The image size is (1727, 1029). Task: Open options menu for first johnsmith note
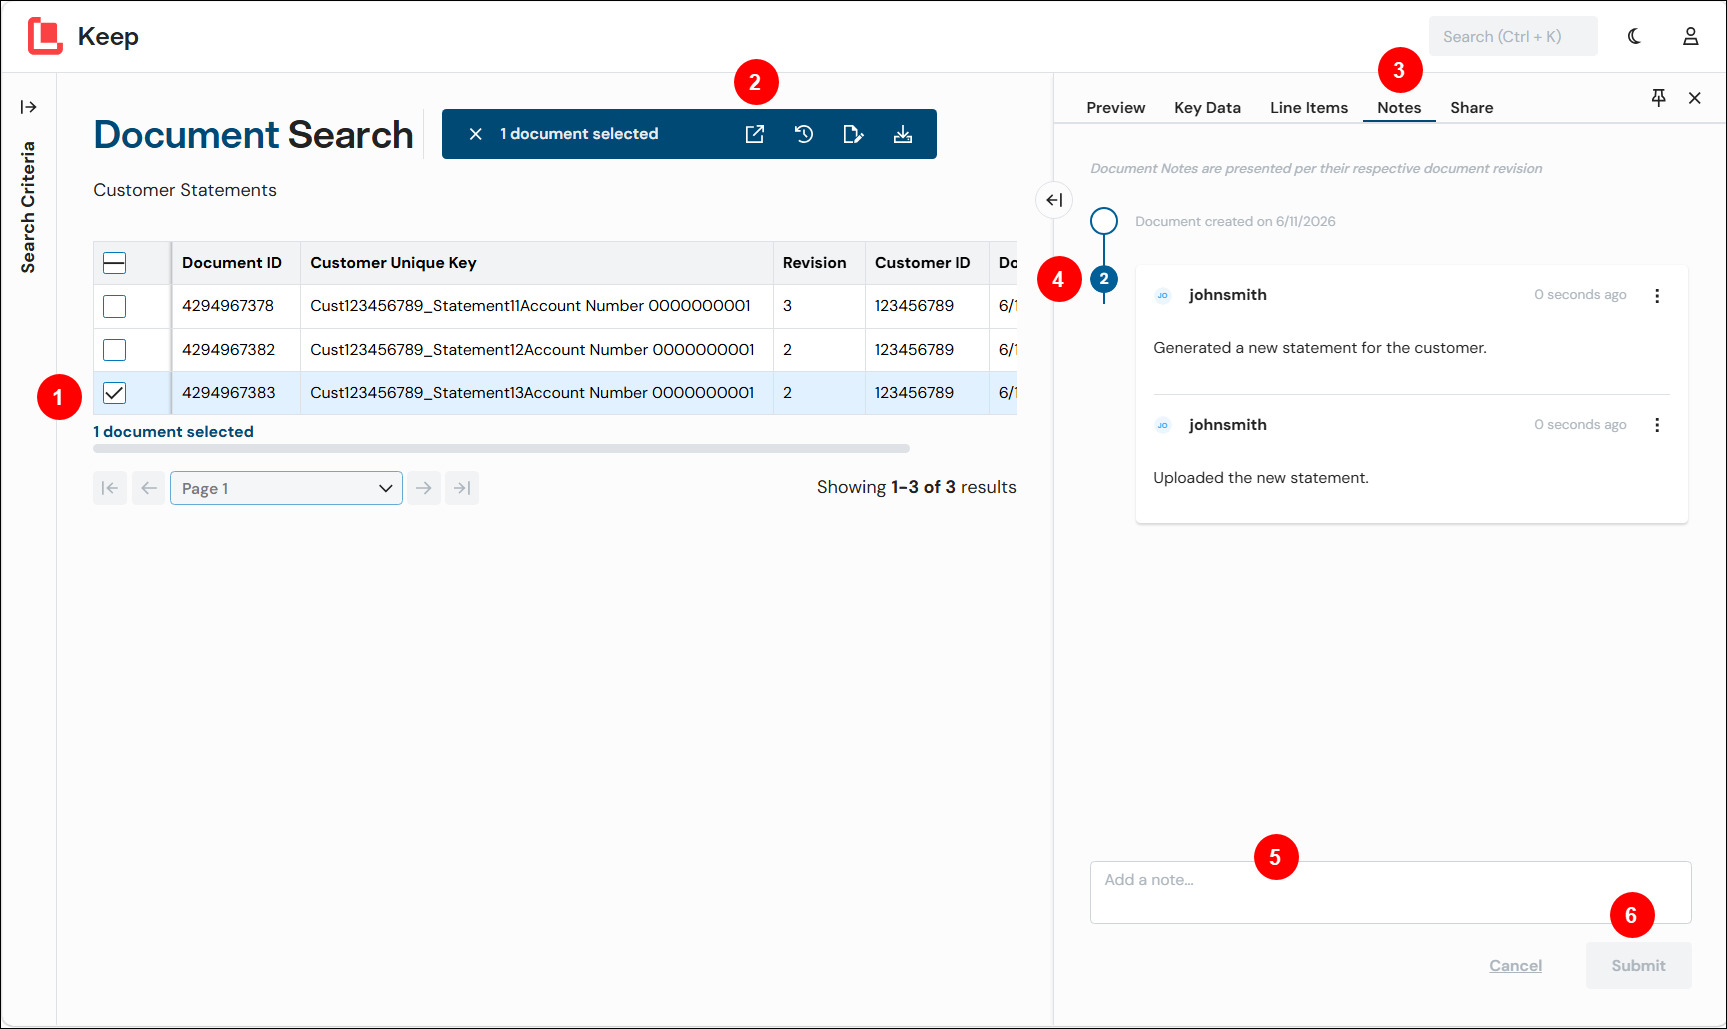pyautogui.click(x=1657, y=296)
